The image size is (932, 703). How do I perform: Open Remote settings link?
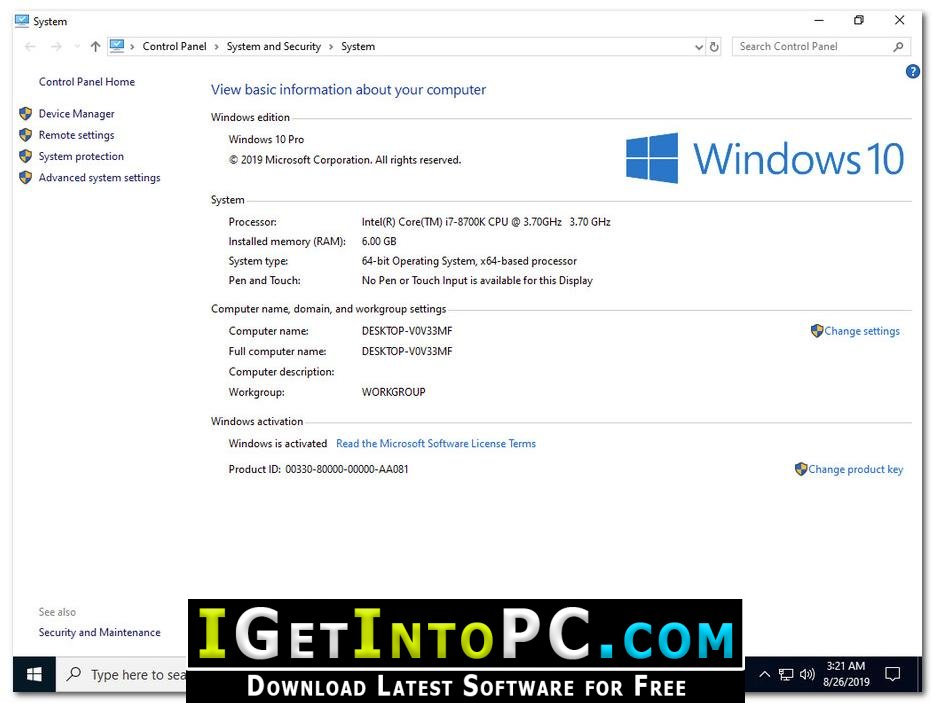point(76,135)
